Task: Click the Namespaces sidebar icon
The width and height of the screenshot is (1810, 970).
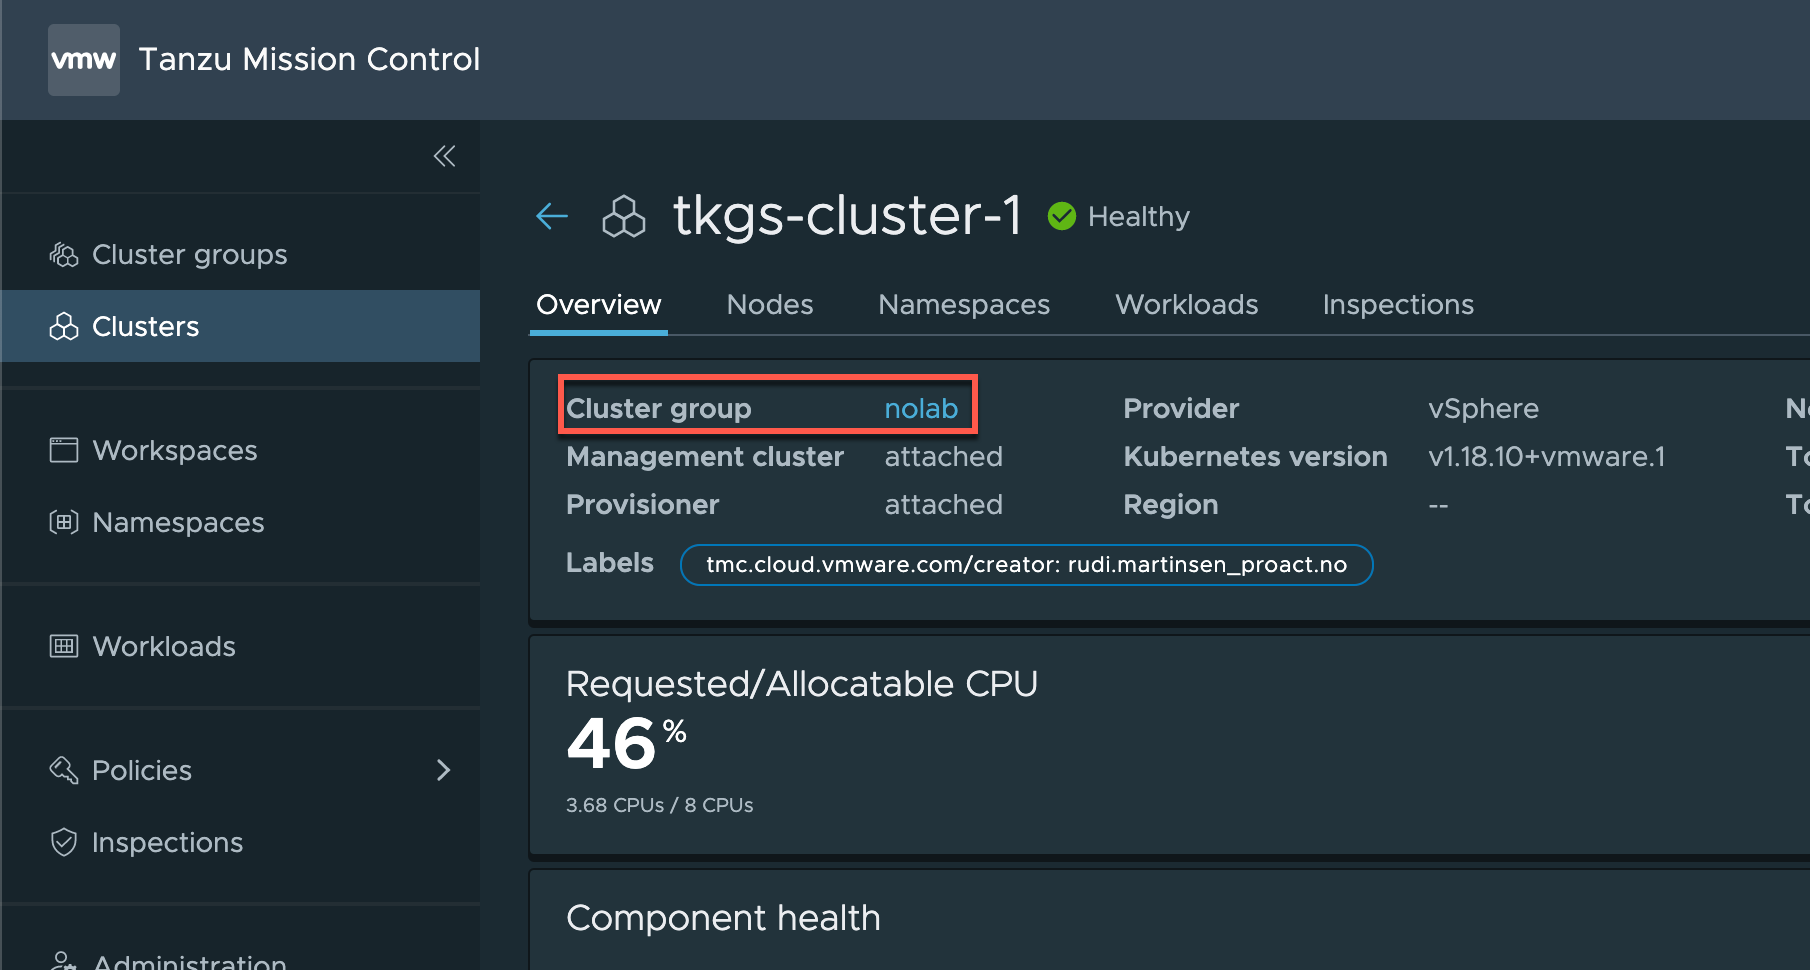Action: click(x=64, y=522)
